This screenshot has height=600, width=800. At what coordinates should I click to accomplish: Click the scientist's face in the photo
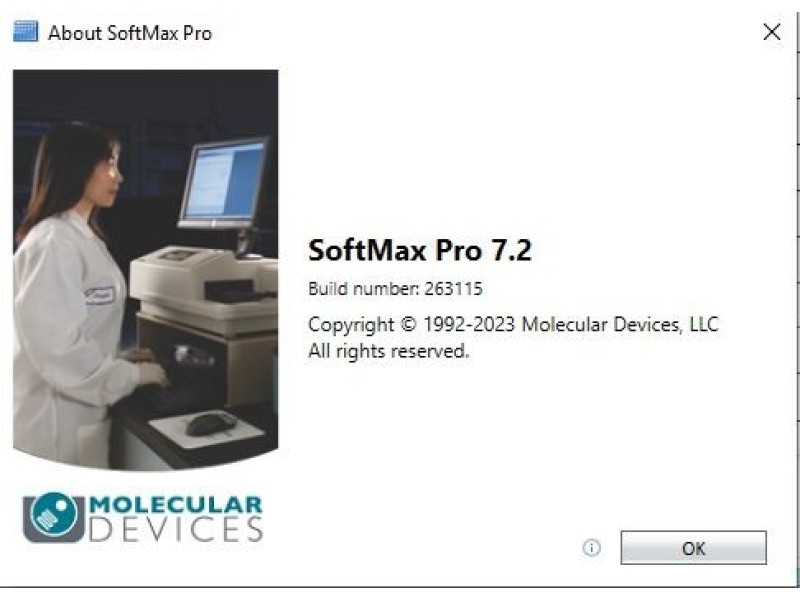pos(110,172)
